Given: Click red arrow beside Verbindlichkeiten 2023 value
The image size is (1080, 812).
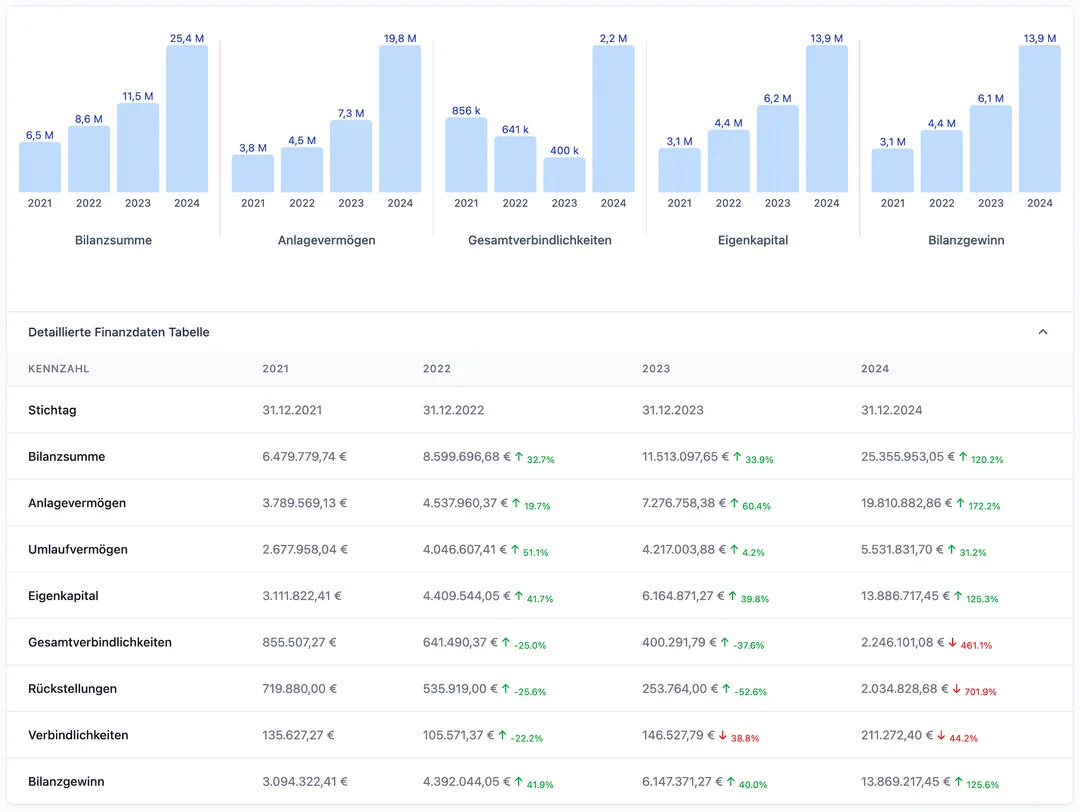Looking at the screenshot, I should pos(723,735).
